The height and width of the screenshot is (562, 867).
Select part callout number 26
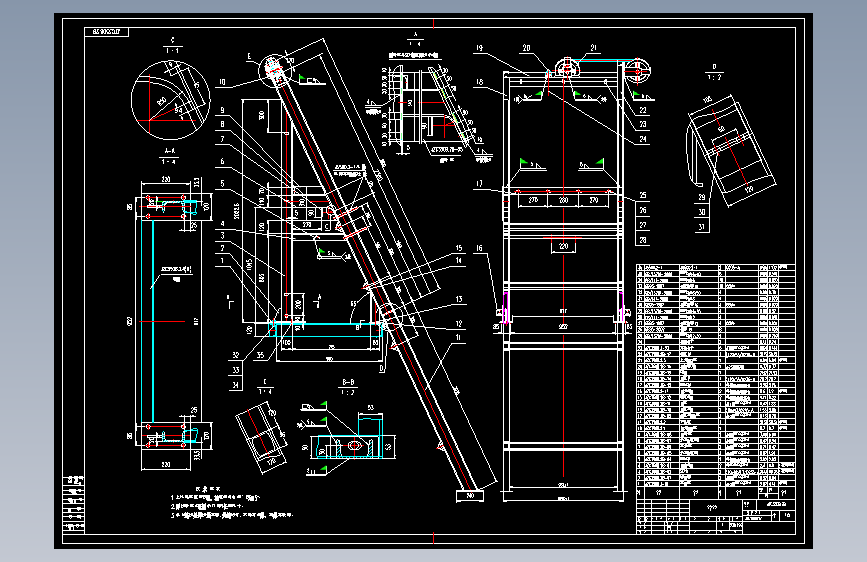[643, 210]
